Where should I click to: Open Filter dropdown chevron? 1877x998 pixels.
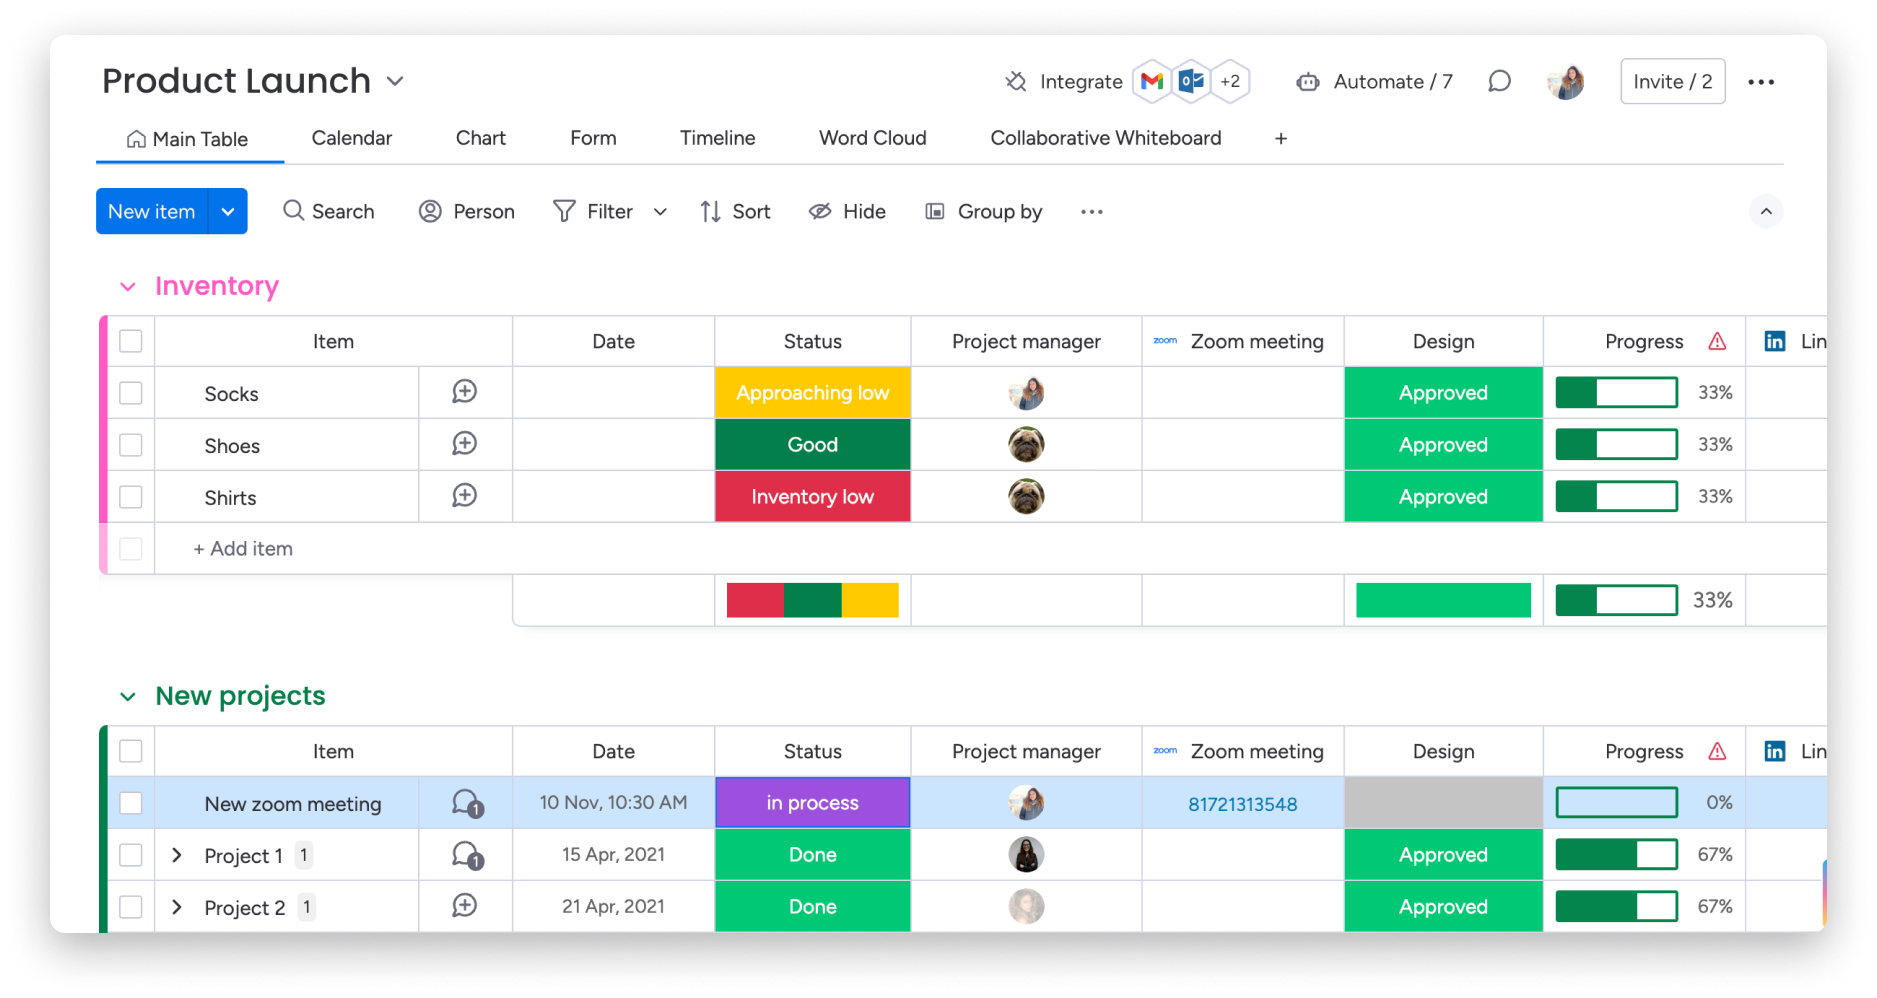tap(660, 212)
